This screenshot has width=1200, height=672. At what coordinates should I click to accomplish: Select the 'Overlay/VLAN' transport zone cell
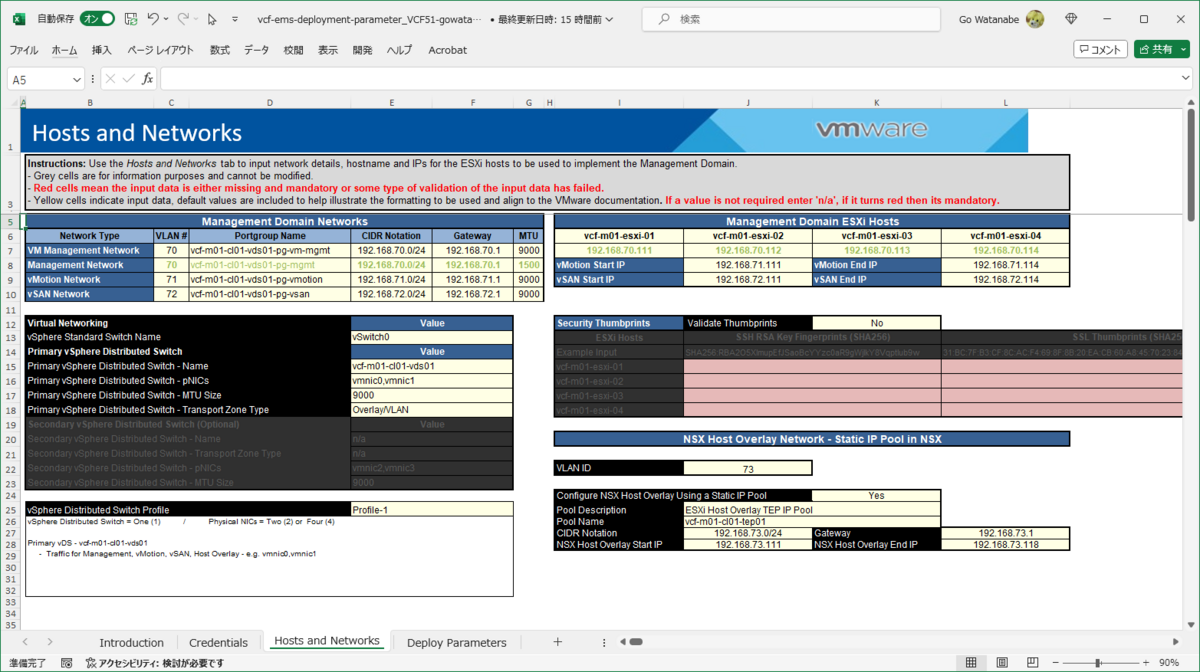(x=432, y=410)
